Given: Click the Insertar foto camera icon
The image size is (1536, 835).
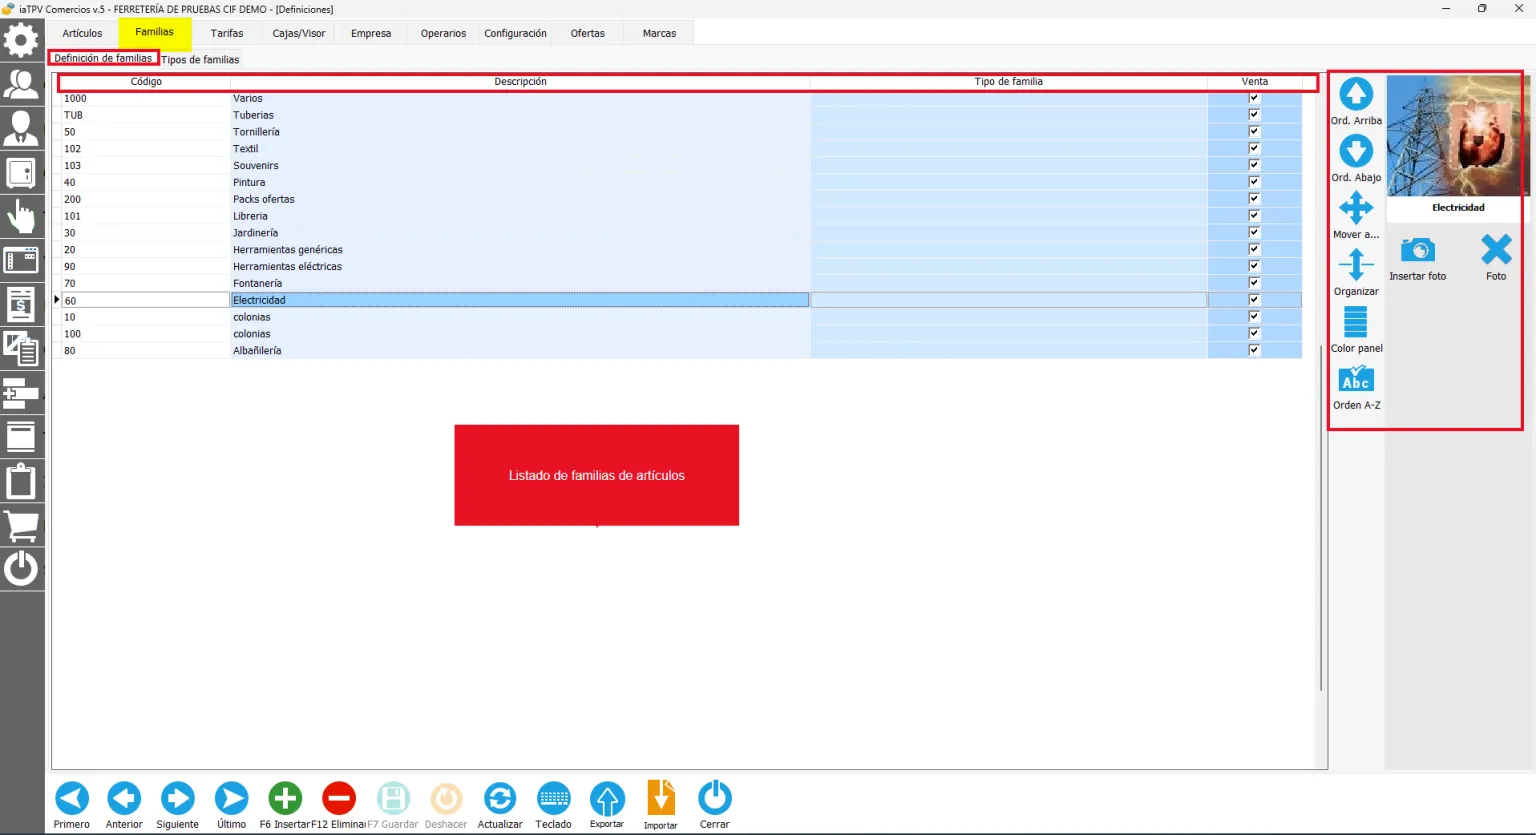Looking at the screenshot, I should [1417, 250].
